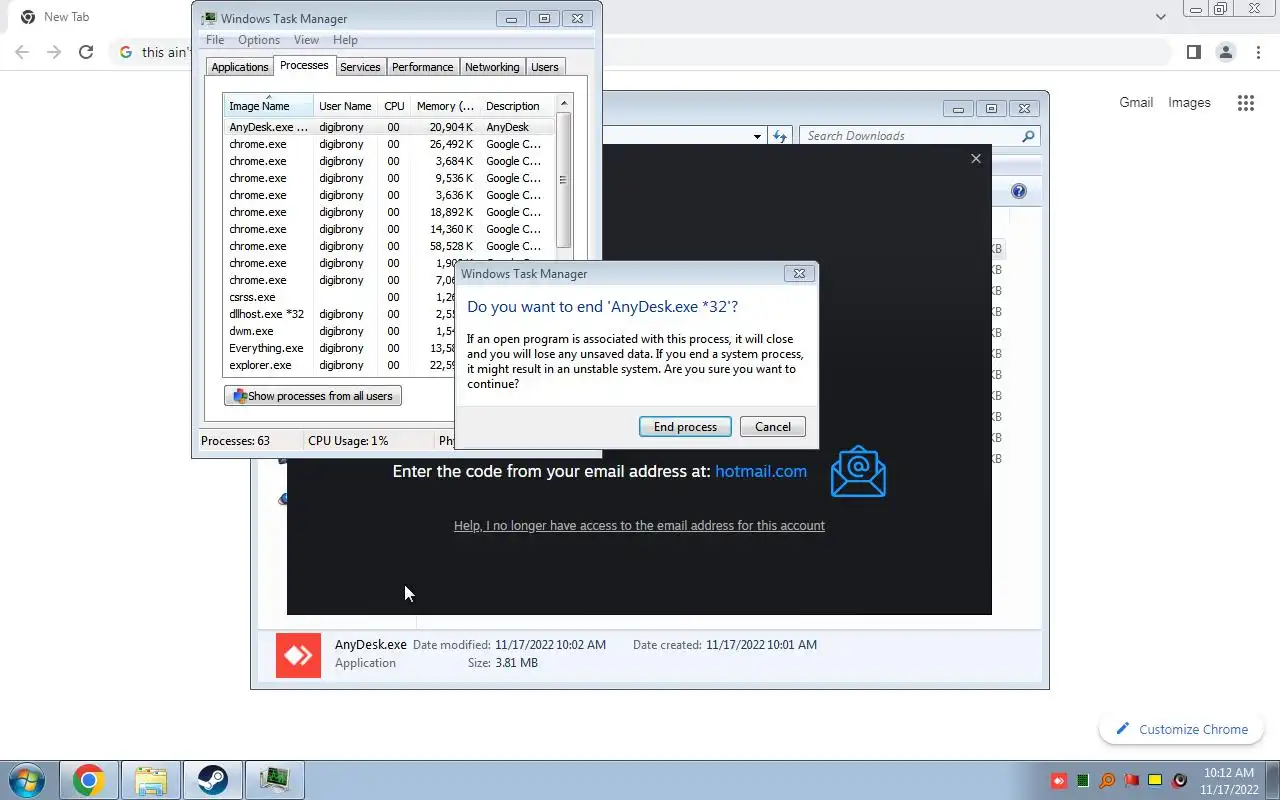The width and height of the screenshot is (1280, 800).
Task: Click Help no longer have access link
Action: click(x=639, y=525)
